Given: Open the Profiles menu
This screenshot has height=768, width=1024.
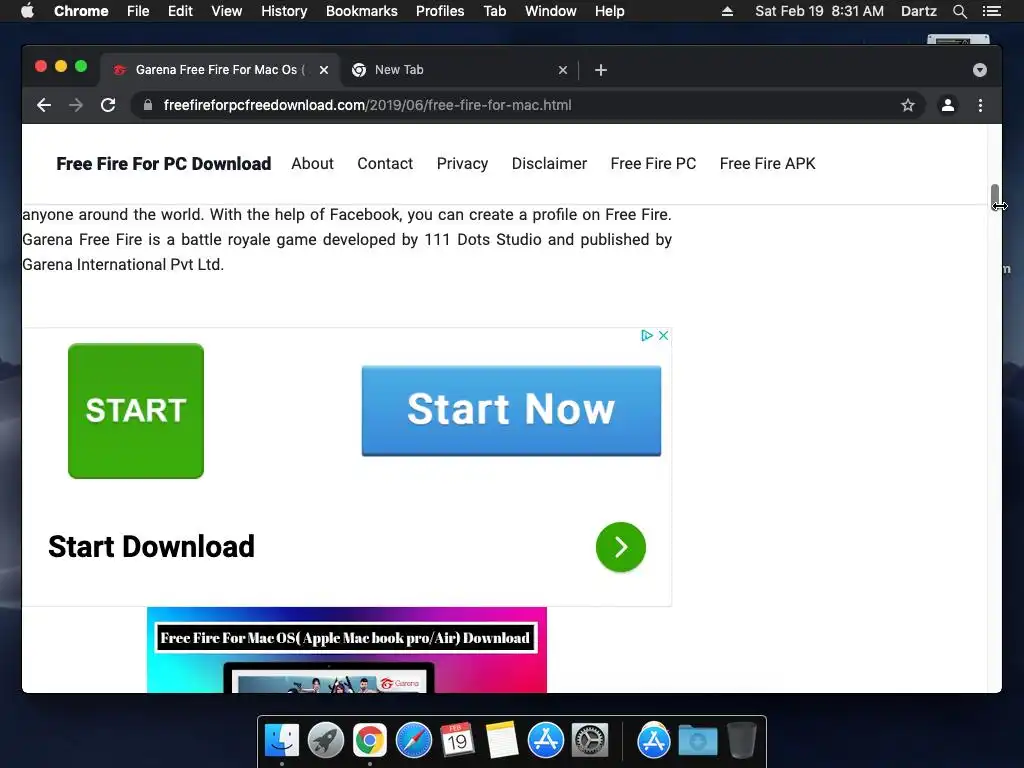Looking at the screenshot, I should pos(440,11).
